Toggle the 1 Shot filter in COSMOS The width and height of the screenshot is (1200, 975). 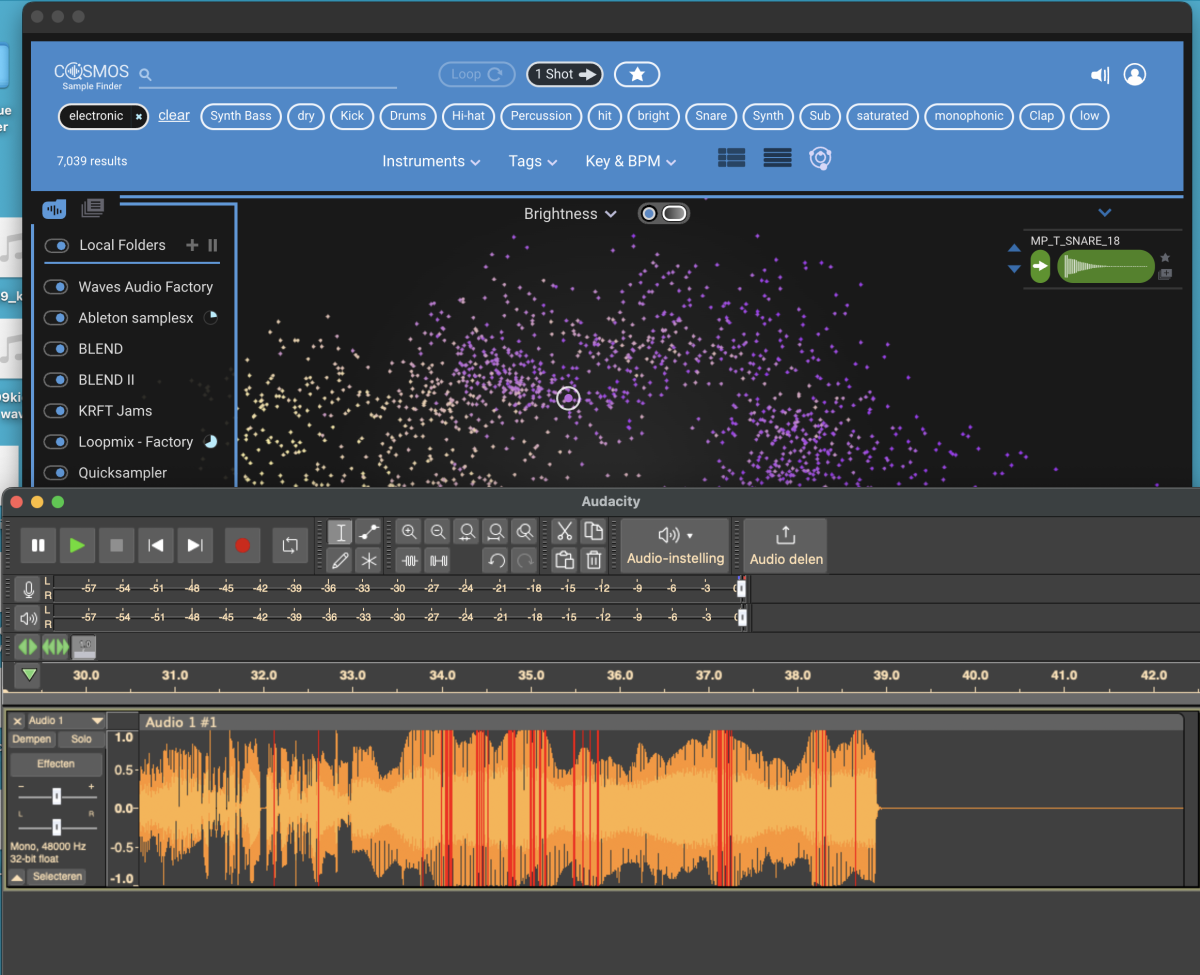pos(564,74)
